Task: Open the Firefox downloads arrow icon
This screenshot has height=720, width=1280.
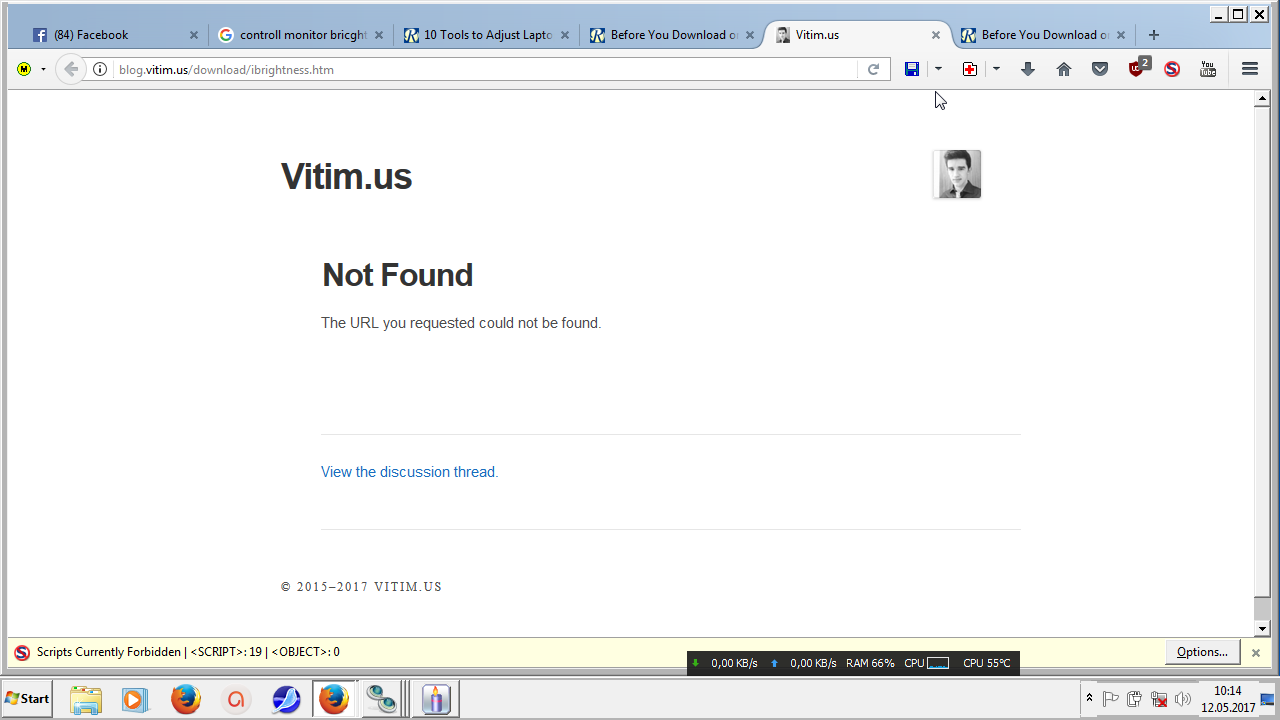Action: 1027,69
